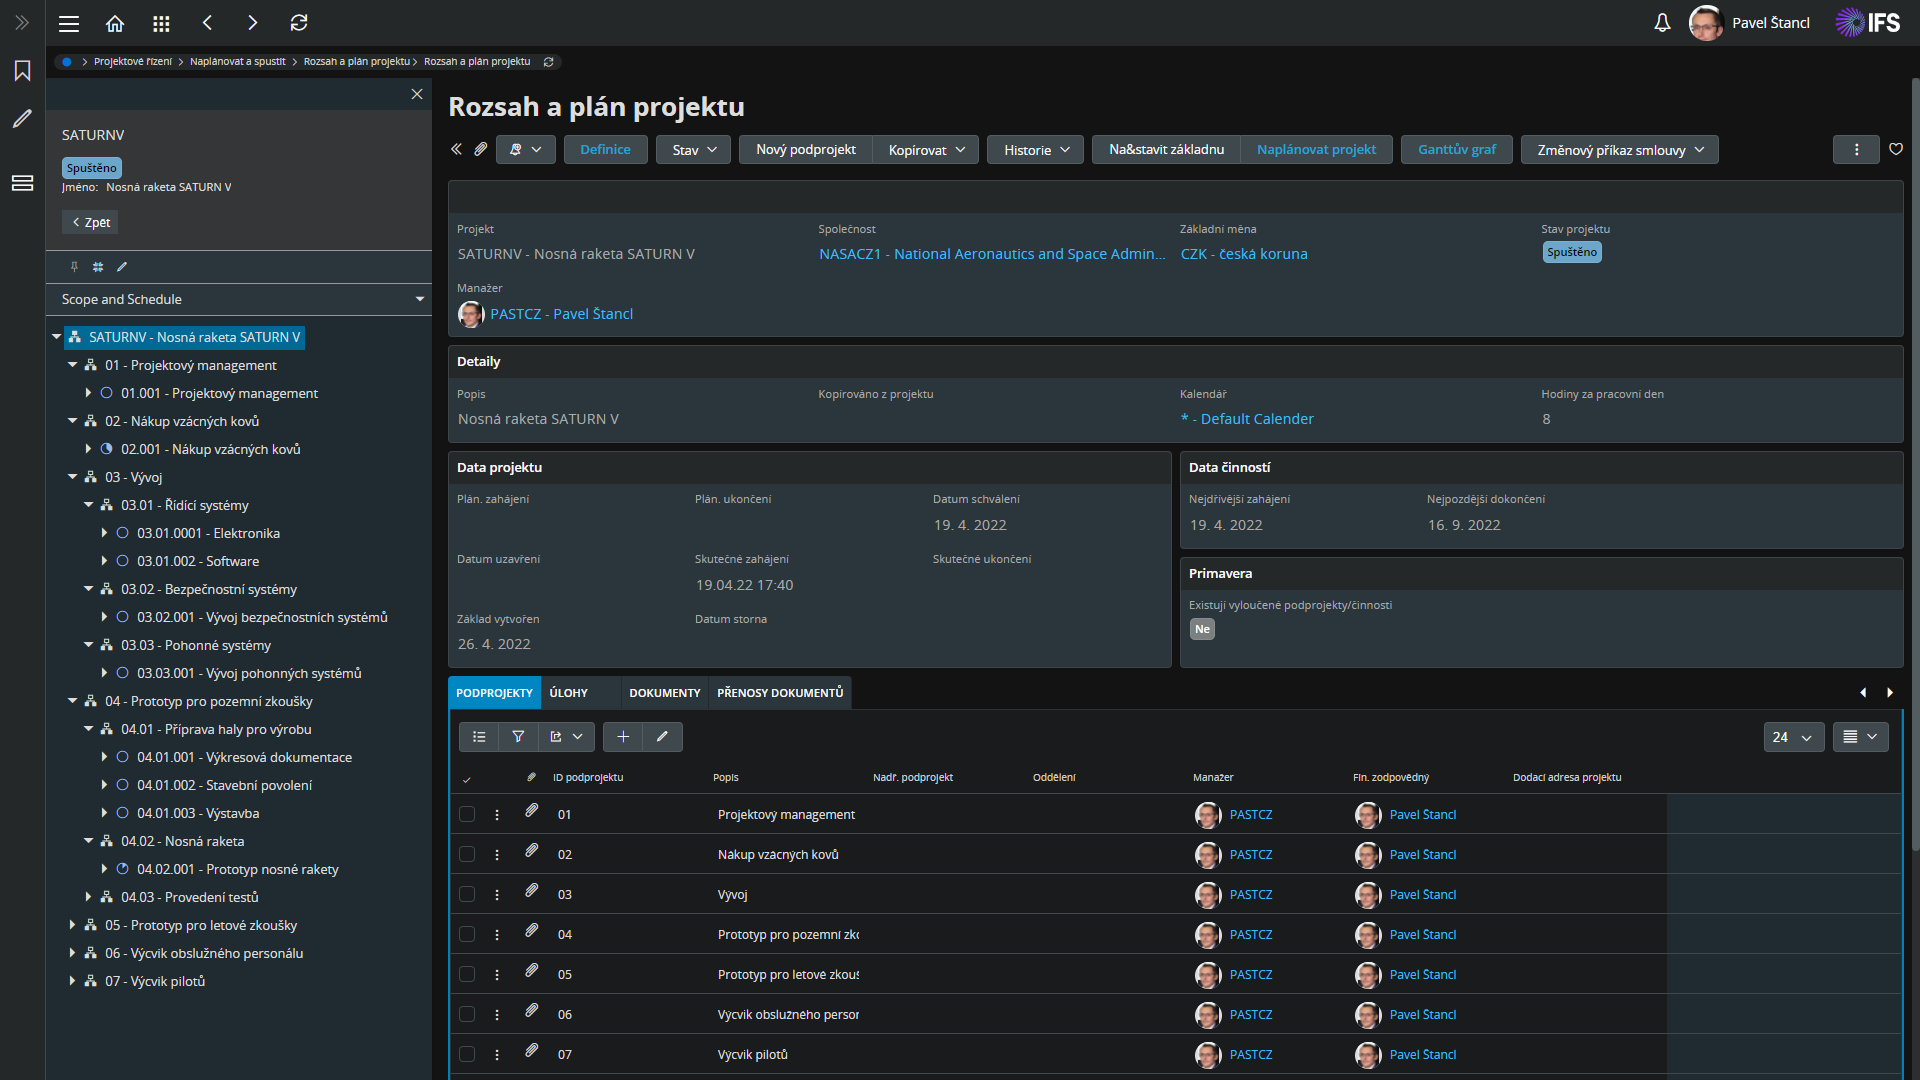The height and width of the screenshot is (1080, 1920).
Task: Open the hamburger navigation menu
Action: [x=69, y=23]
